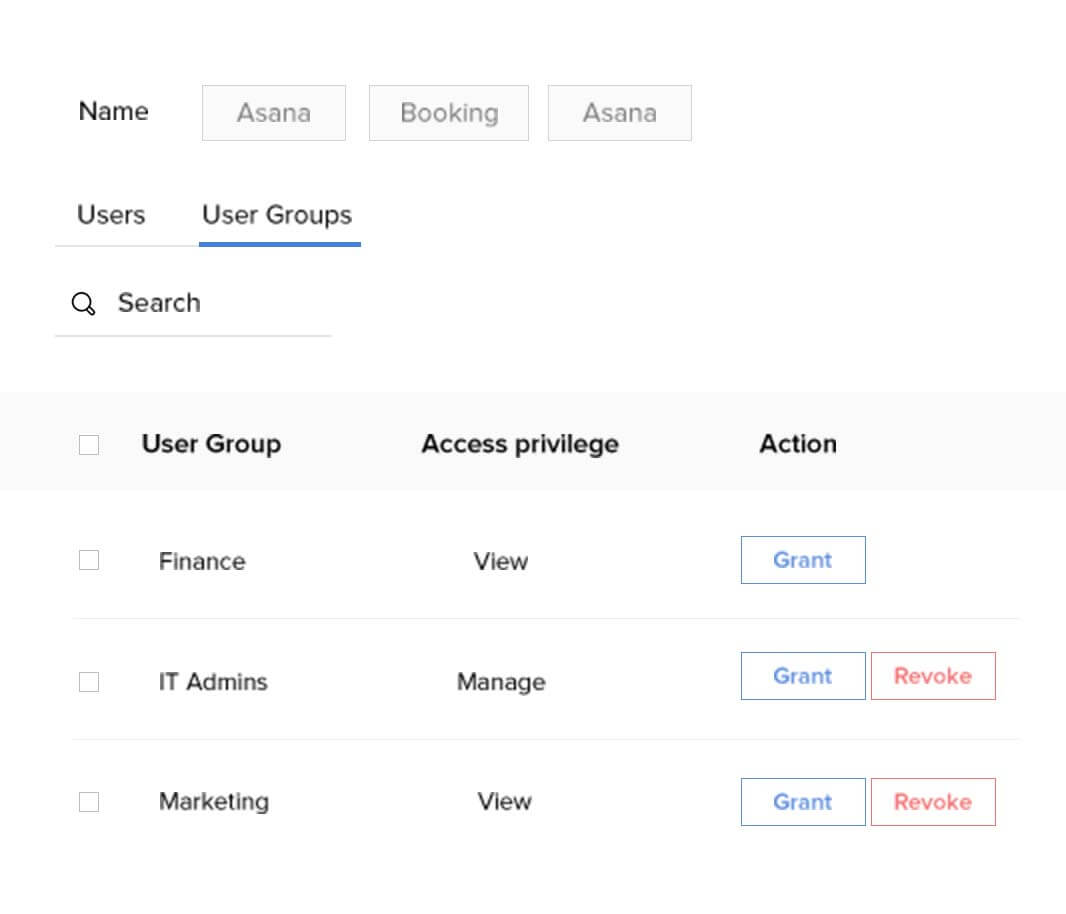
Task: Click the Access privilege column header
Action: coord(520,444)
